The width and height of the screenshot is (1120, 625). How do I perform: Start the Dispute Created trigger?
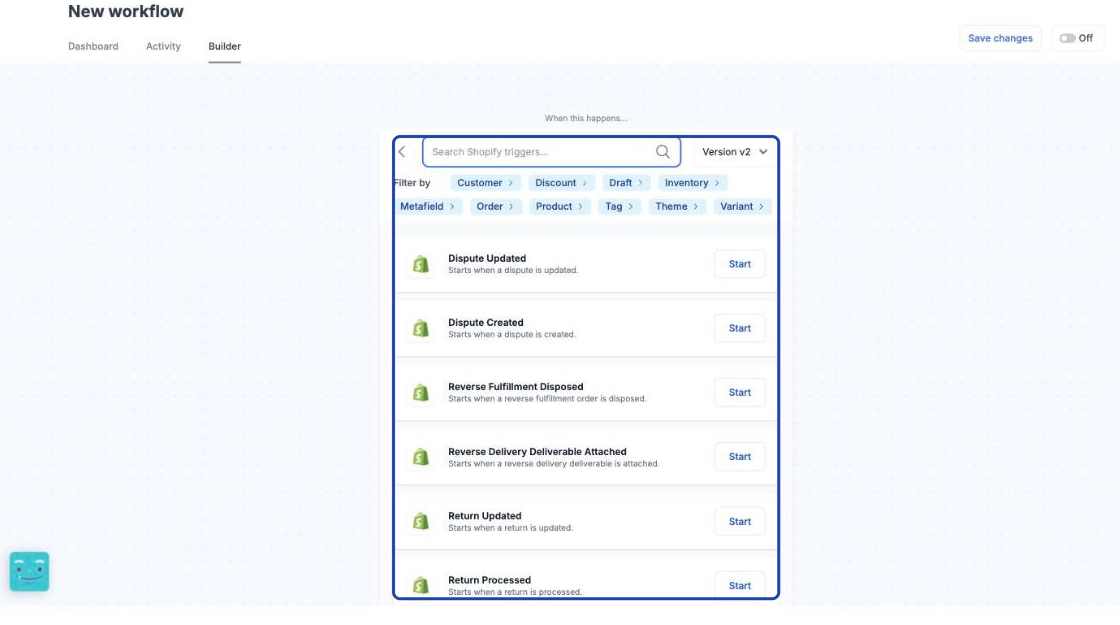[739, 329]
